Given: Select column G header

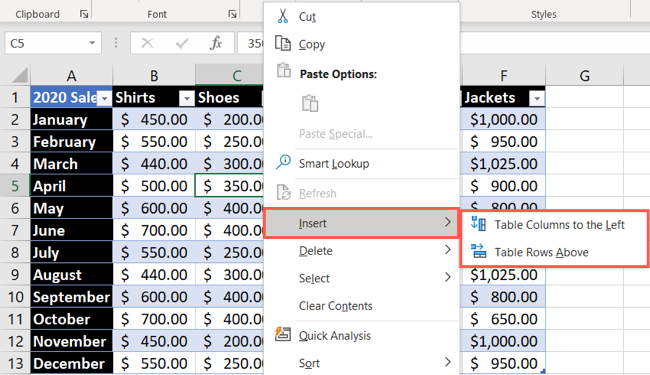Looking at the screenshot, I should pos(585,75).
